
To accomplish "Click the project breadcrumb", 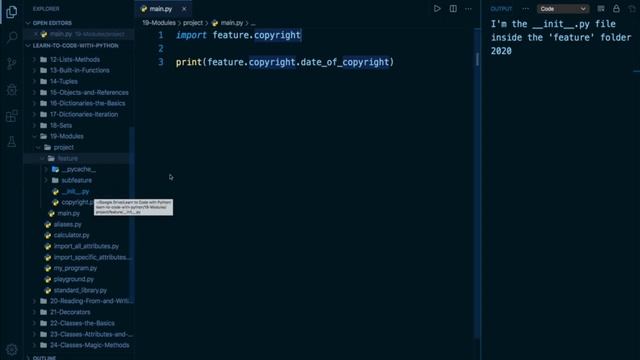I will 193,23.
